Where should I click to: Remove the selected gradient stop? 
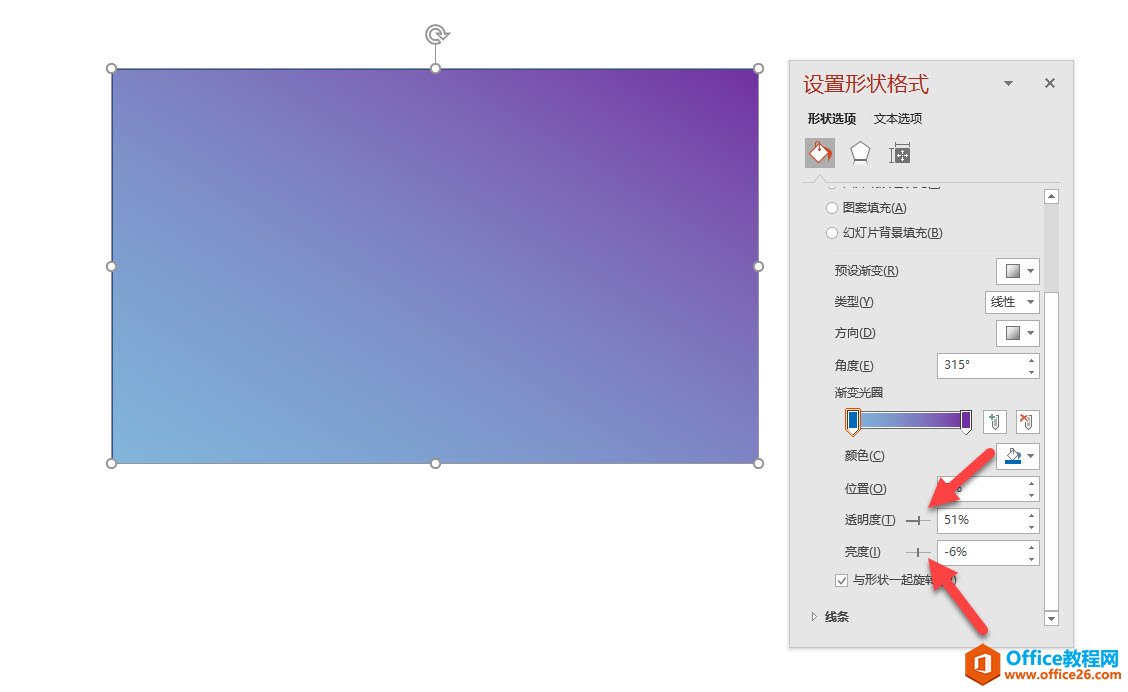[x=1027, y=421]
